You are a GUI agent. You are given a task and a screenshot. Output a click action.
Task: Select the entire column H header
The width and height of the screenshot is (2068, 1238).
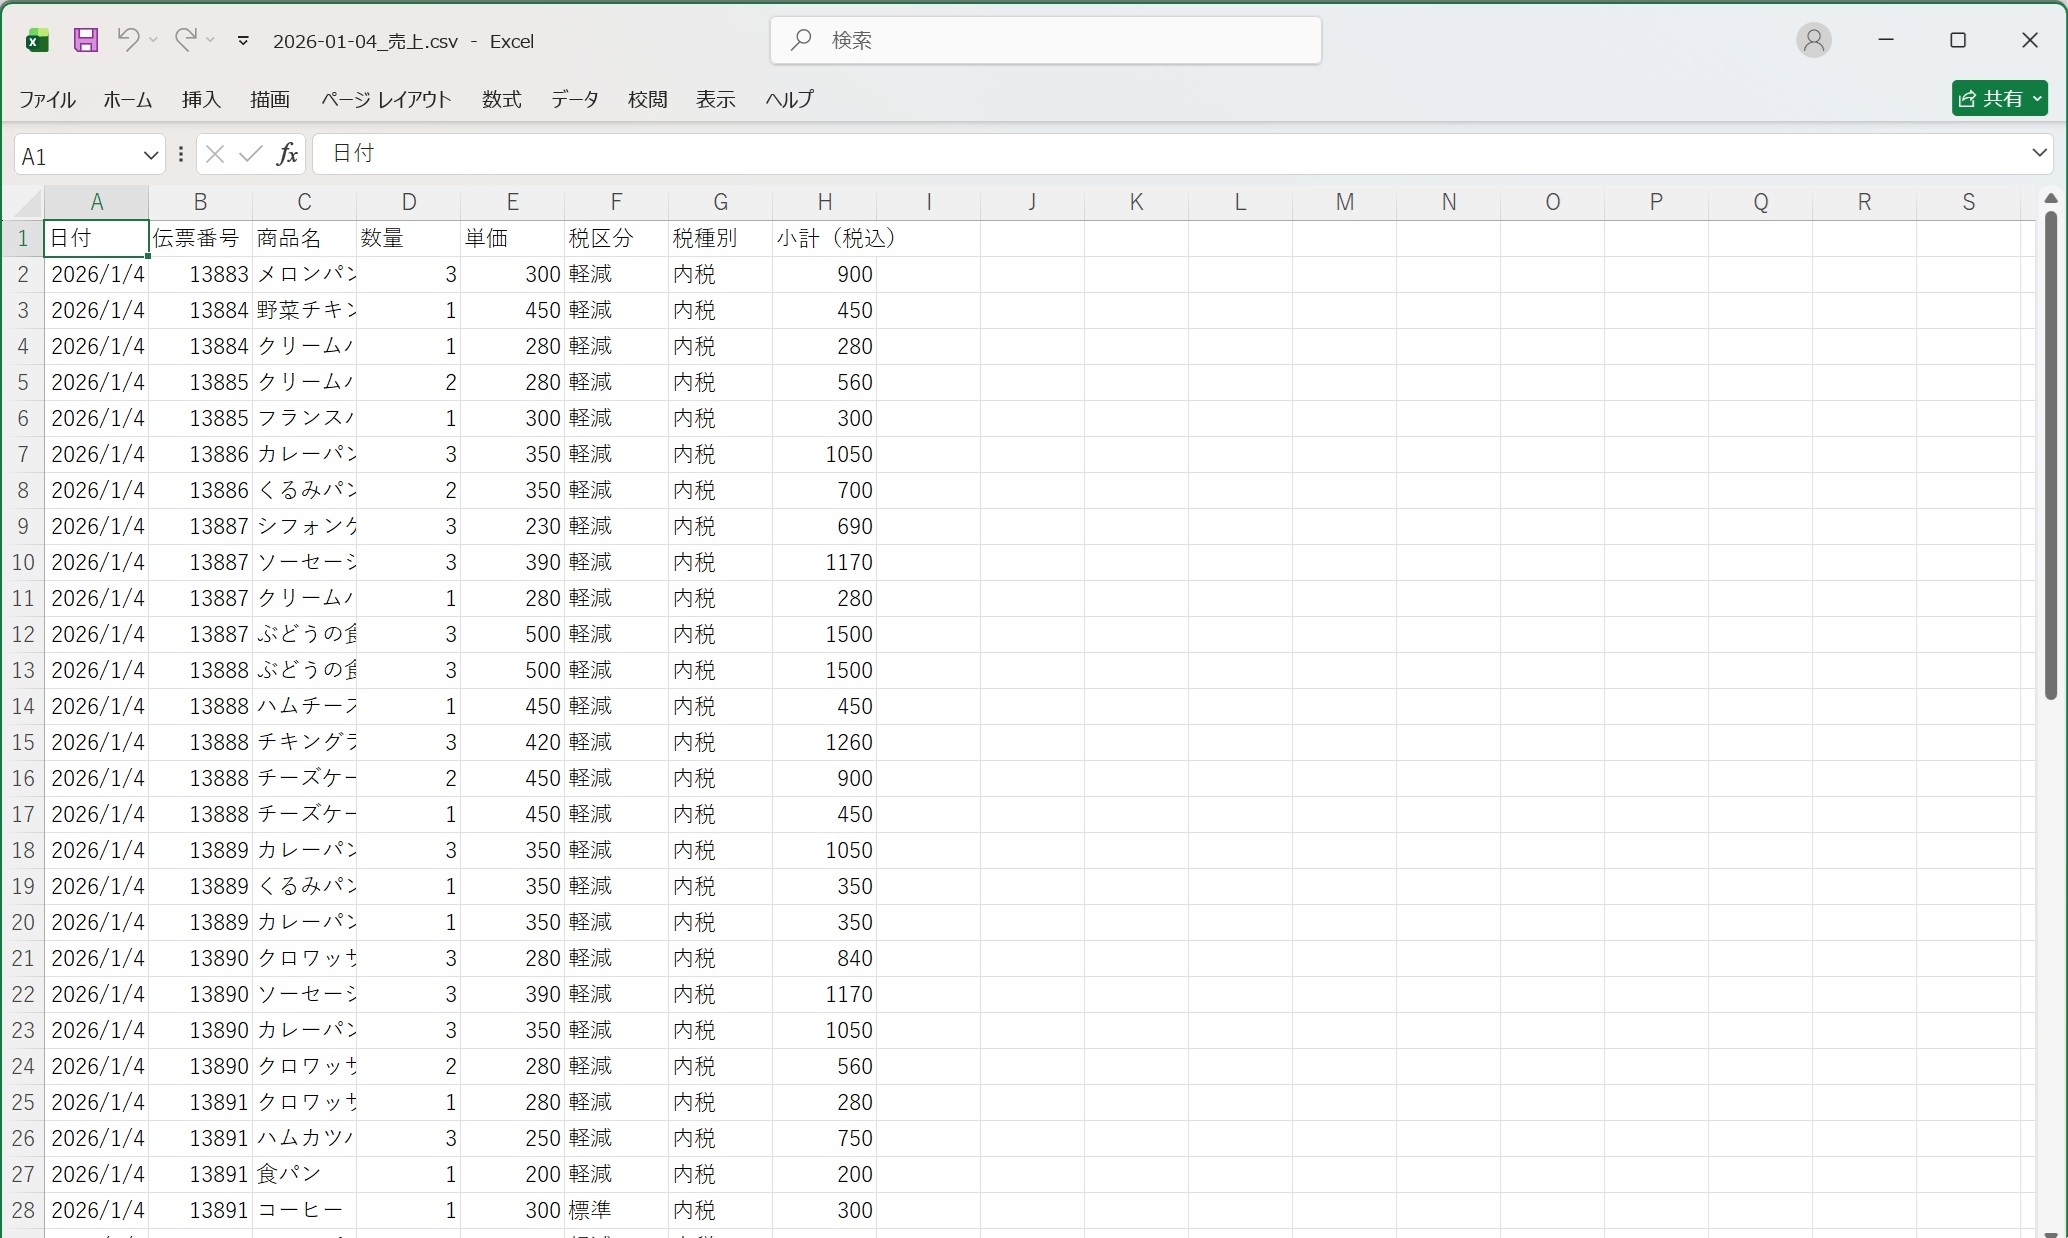(x=825, y=201)
